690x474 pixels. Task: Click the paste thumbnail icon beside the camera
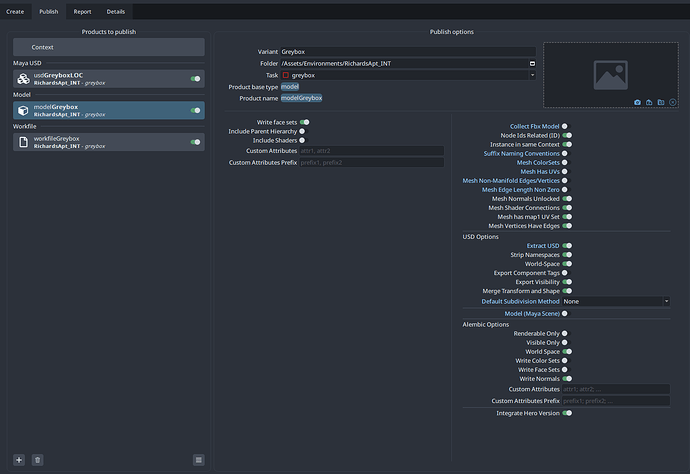pos(649,102)
